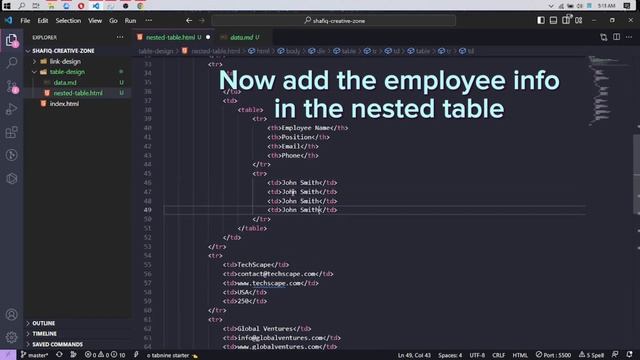This screenshot has height=360, width=640.
Task: Open data.md in the explorer tree
Action: tap(65, 82)
